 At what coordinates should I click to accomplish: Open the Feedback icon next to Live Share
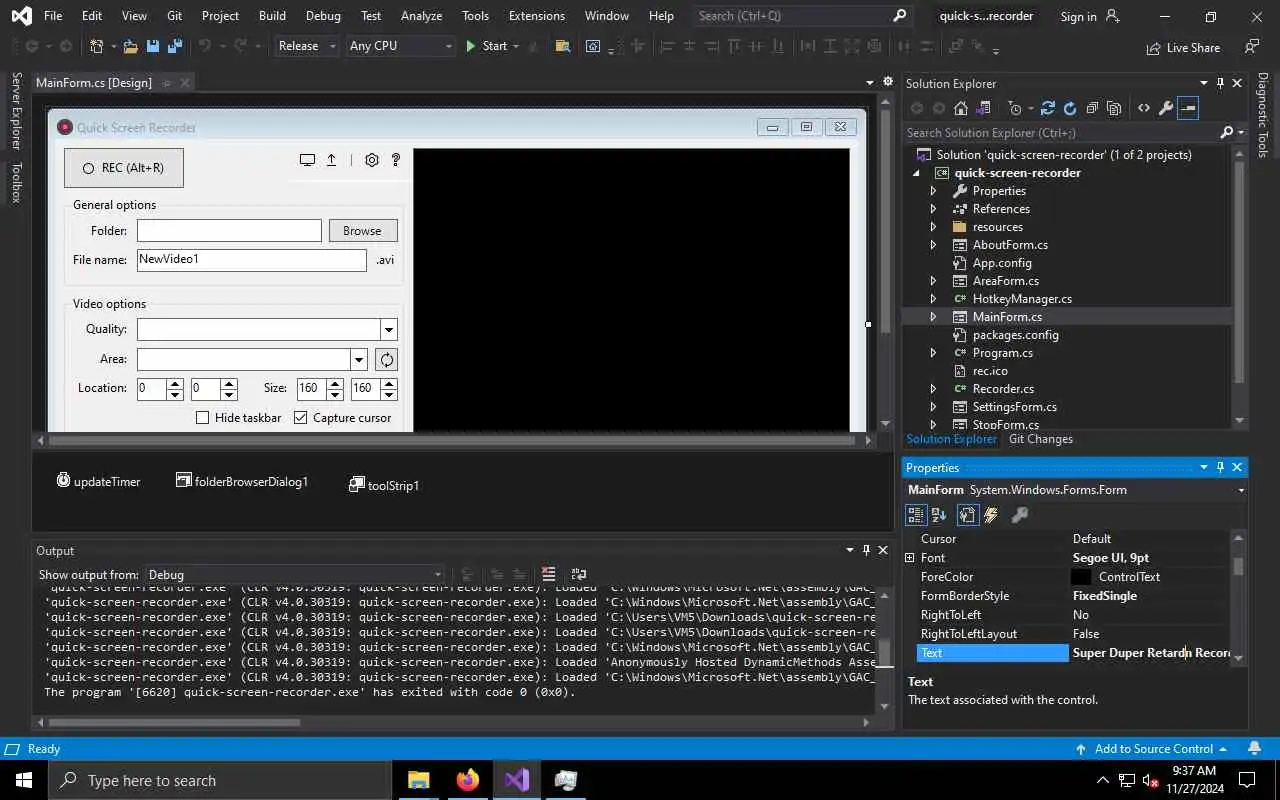point(1252,46)
